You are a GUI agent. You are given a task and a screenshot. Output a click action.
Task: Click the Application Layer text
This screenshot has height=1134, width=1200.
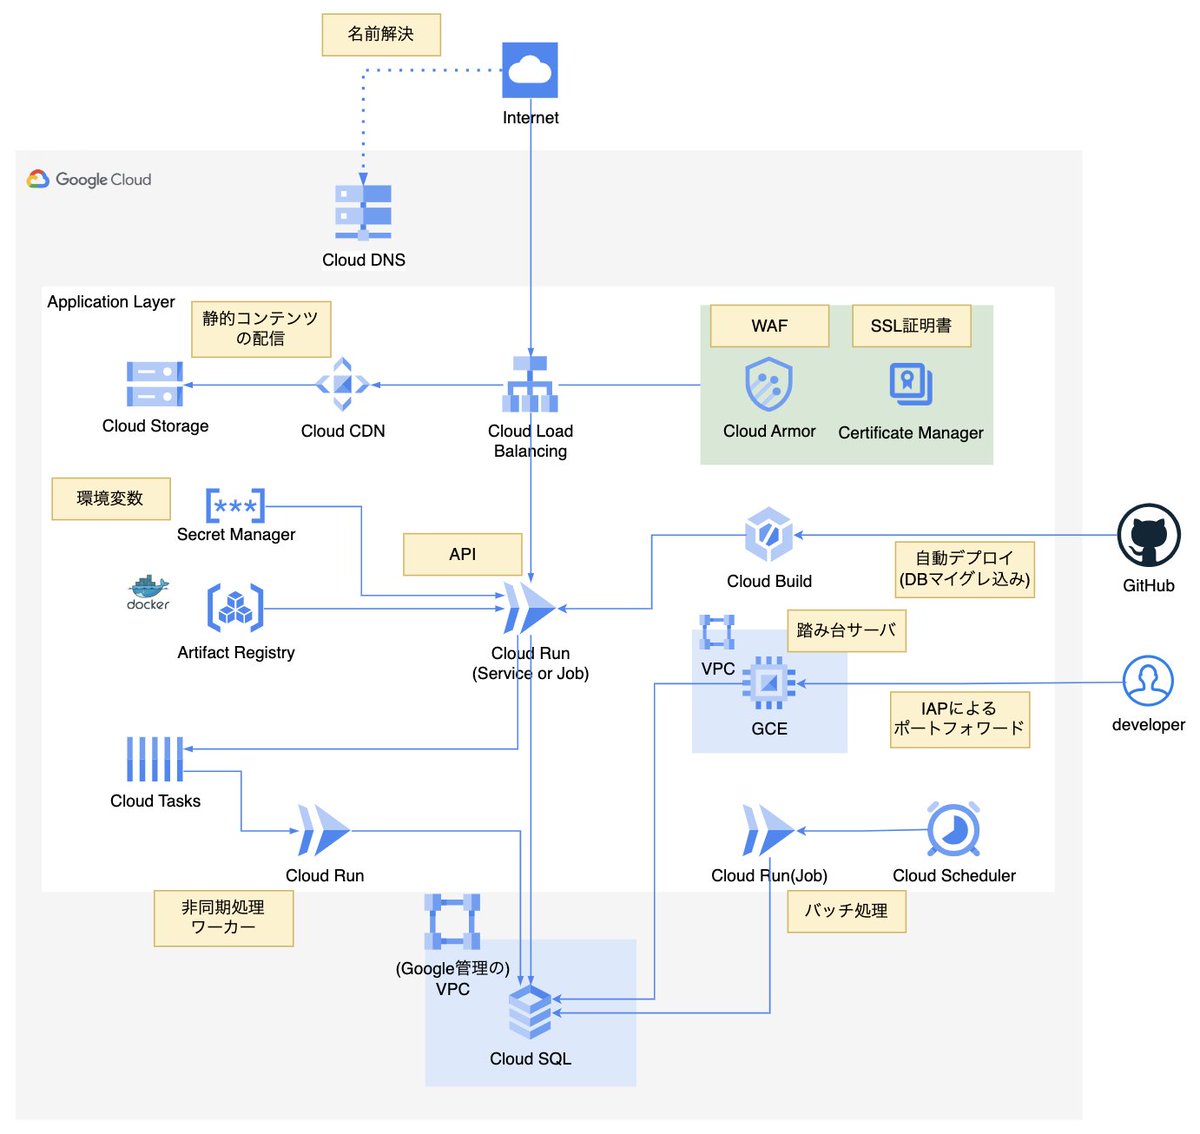pyautogui.click(x=111, y=302)
